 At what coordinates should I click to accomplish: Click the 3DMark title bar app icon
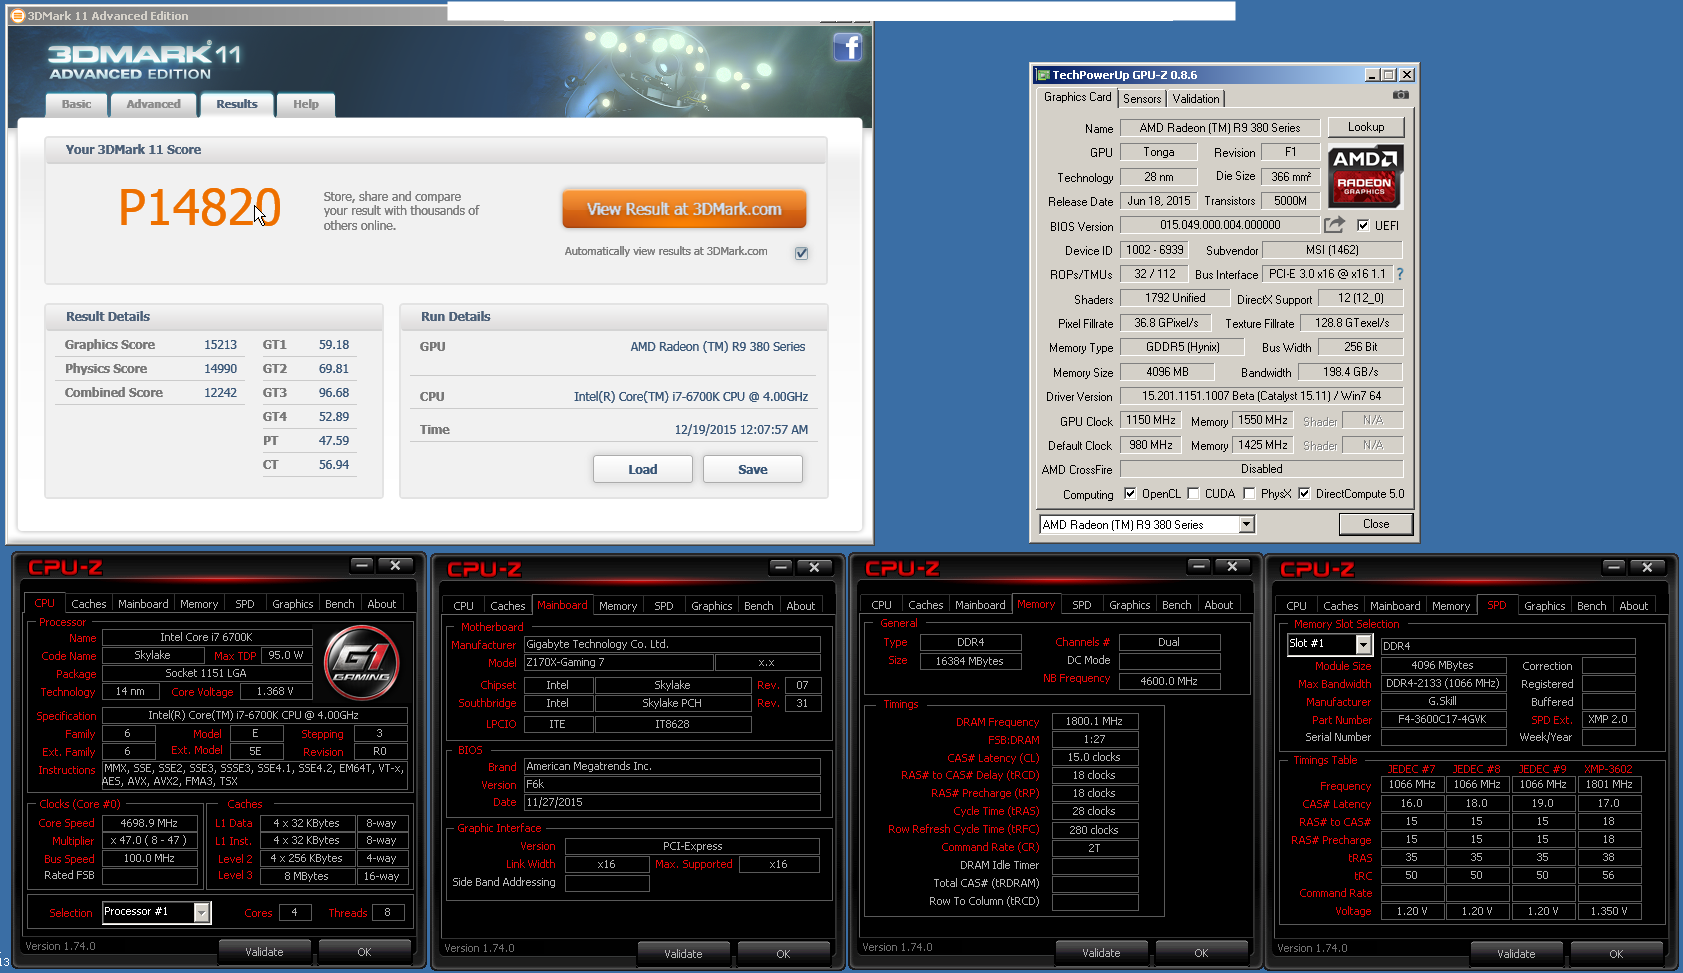pyautogui.click(x=17, y=15)
